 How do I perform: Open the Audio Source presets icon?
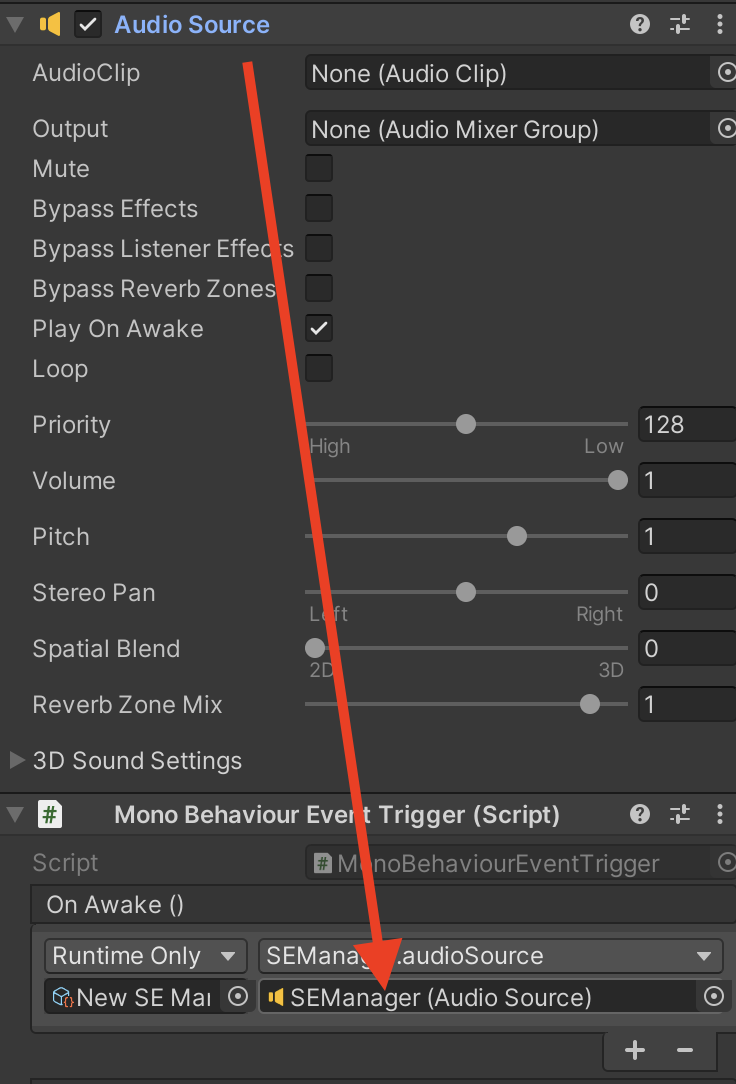(x=679, y=23)
